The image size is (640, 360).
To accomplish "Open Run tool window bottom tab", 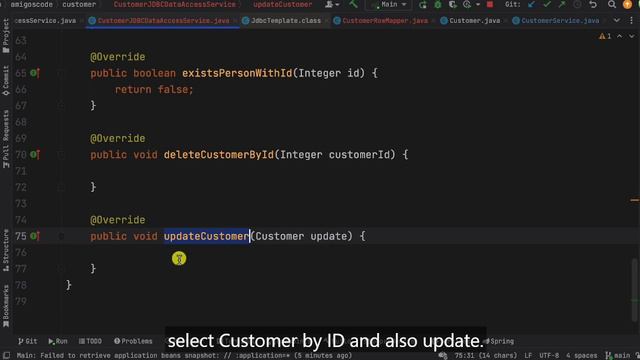I will 58,341.
